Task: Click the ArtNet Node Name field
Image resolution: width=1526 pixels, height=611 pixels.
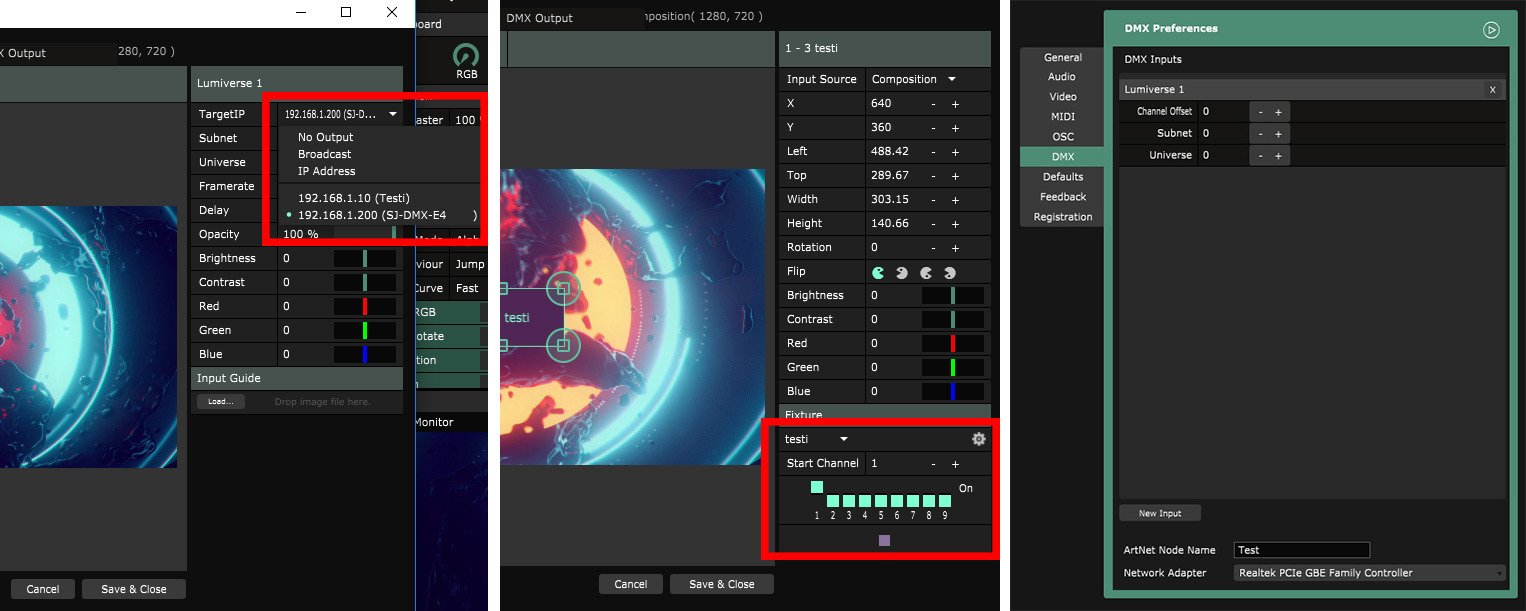Action: tap(1301, 550)
